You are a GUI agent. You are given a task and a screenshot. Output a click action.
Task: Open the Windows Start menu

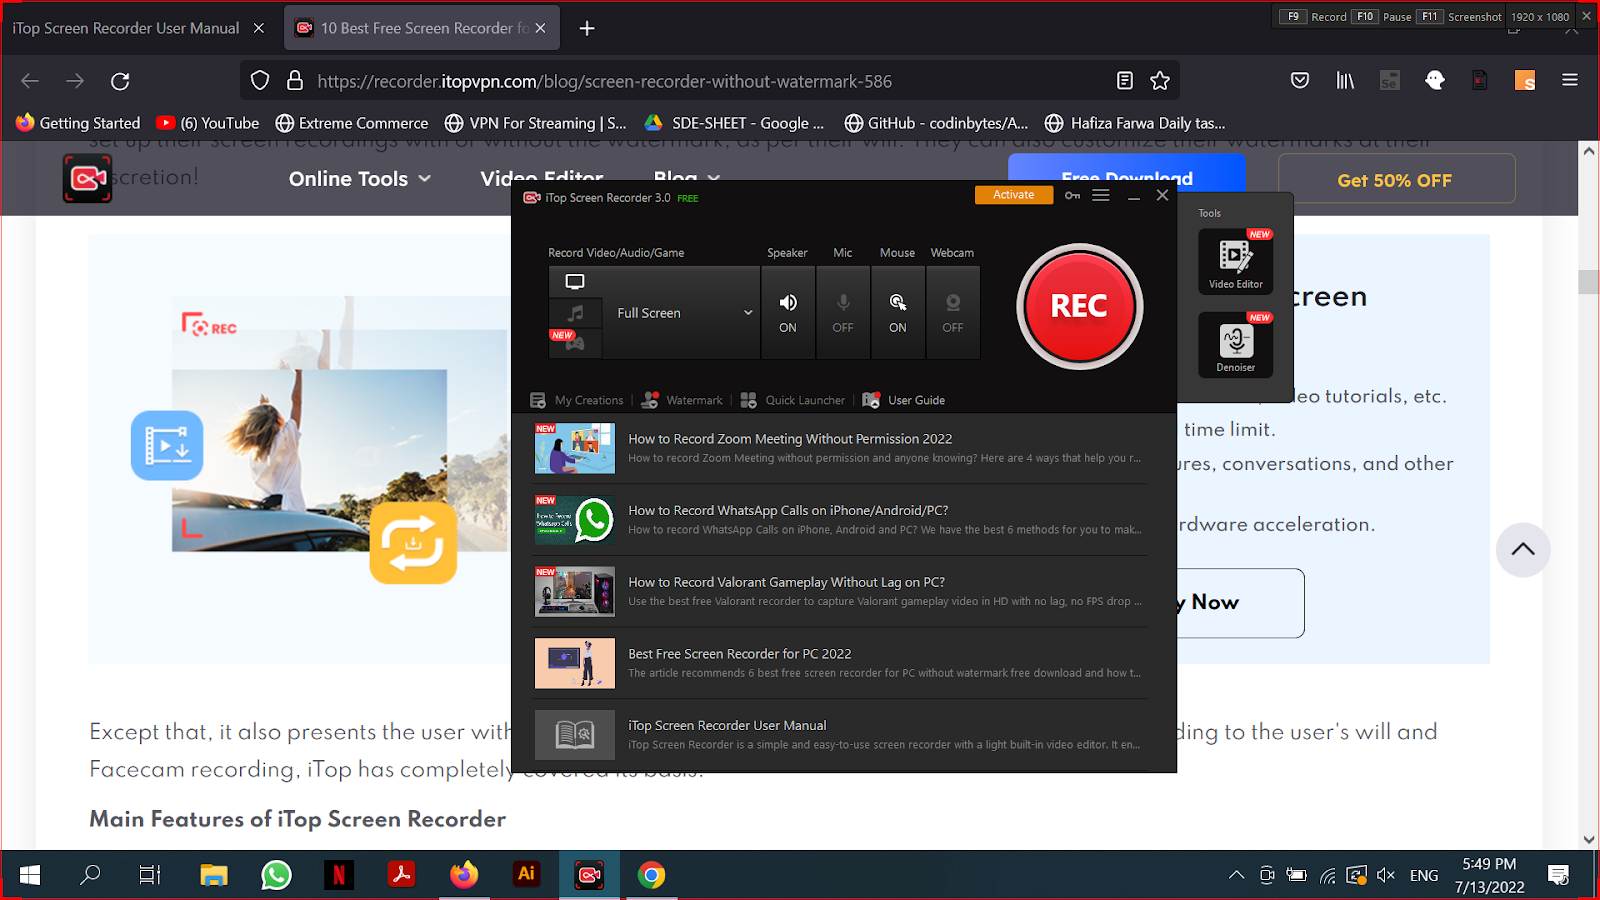coord(30,875)
